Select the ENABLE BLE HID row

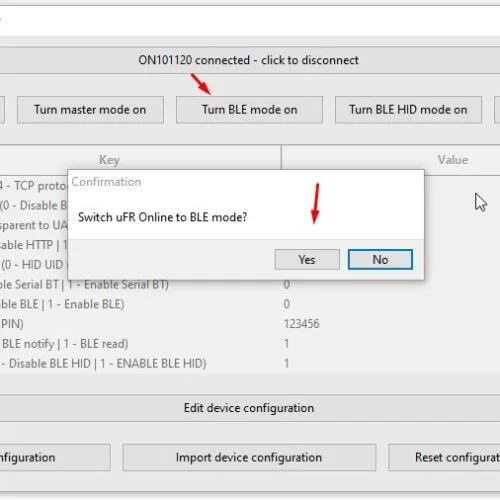pos(250,363)
